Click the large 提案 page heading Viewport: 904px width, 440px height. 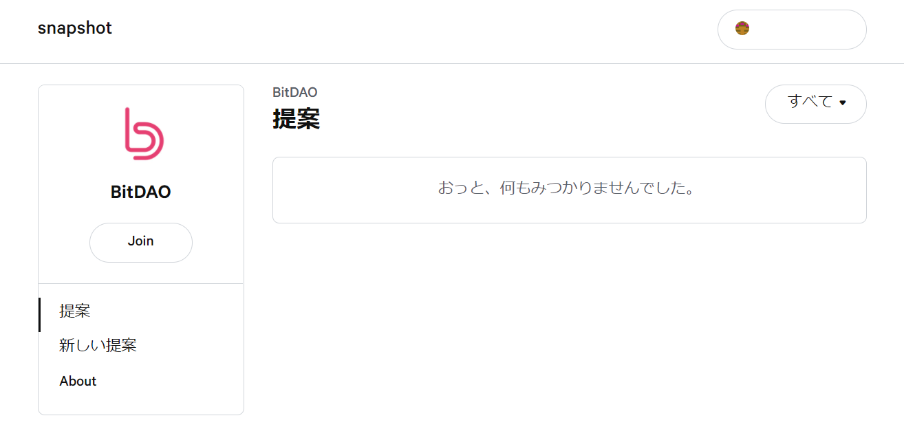[296, 119]
